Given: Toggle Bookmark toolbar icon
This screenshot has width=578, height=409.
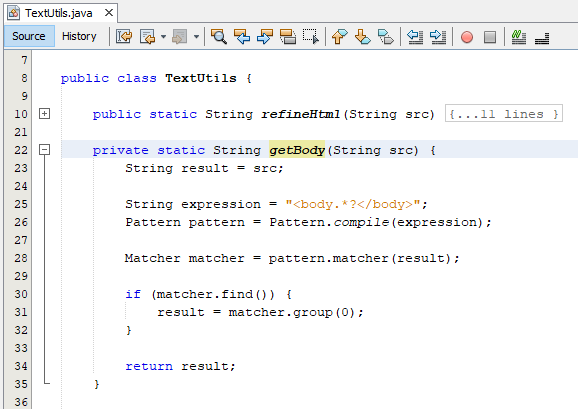Looking at the screenshot, I should (x=386, y=36).
